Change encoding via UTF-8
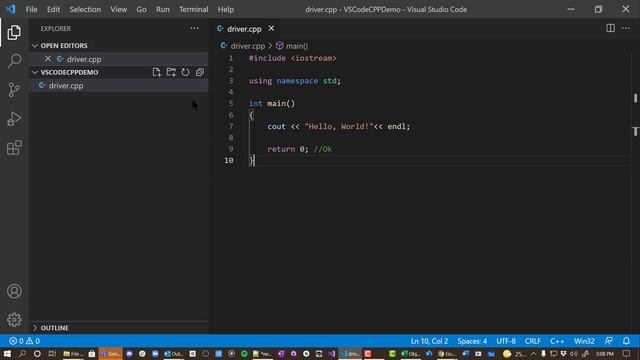 [506, 341]
